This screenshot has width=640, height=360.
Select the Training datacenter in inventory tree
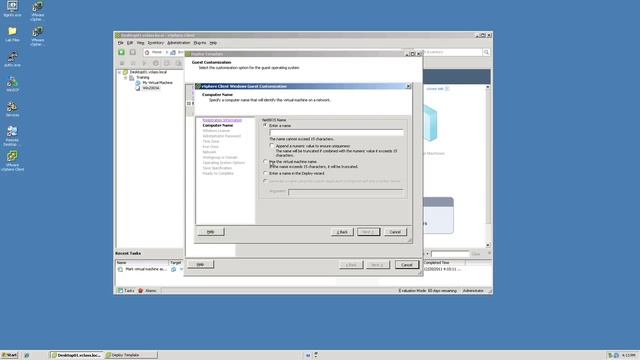(x=142, y=77)
